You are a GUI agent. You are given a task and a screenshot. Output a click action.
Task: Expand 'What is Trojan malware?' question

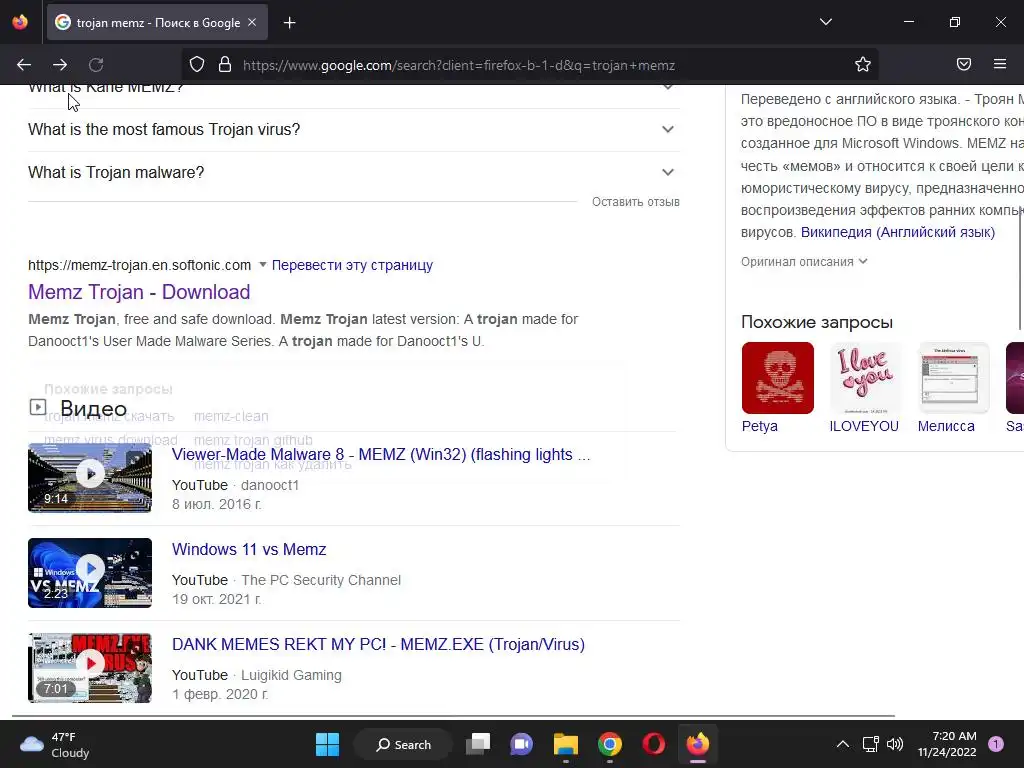tap(354, 172)
